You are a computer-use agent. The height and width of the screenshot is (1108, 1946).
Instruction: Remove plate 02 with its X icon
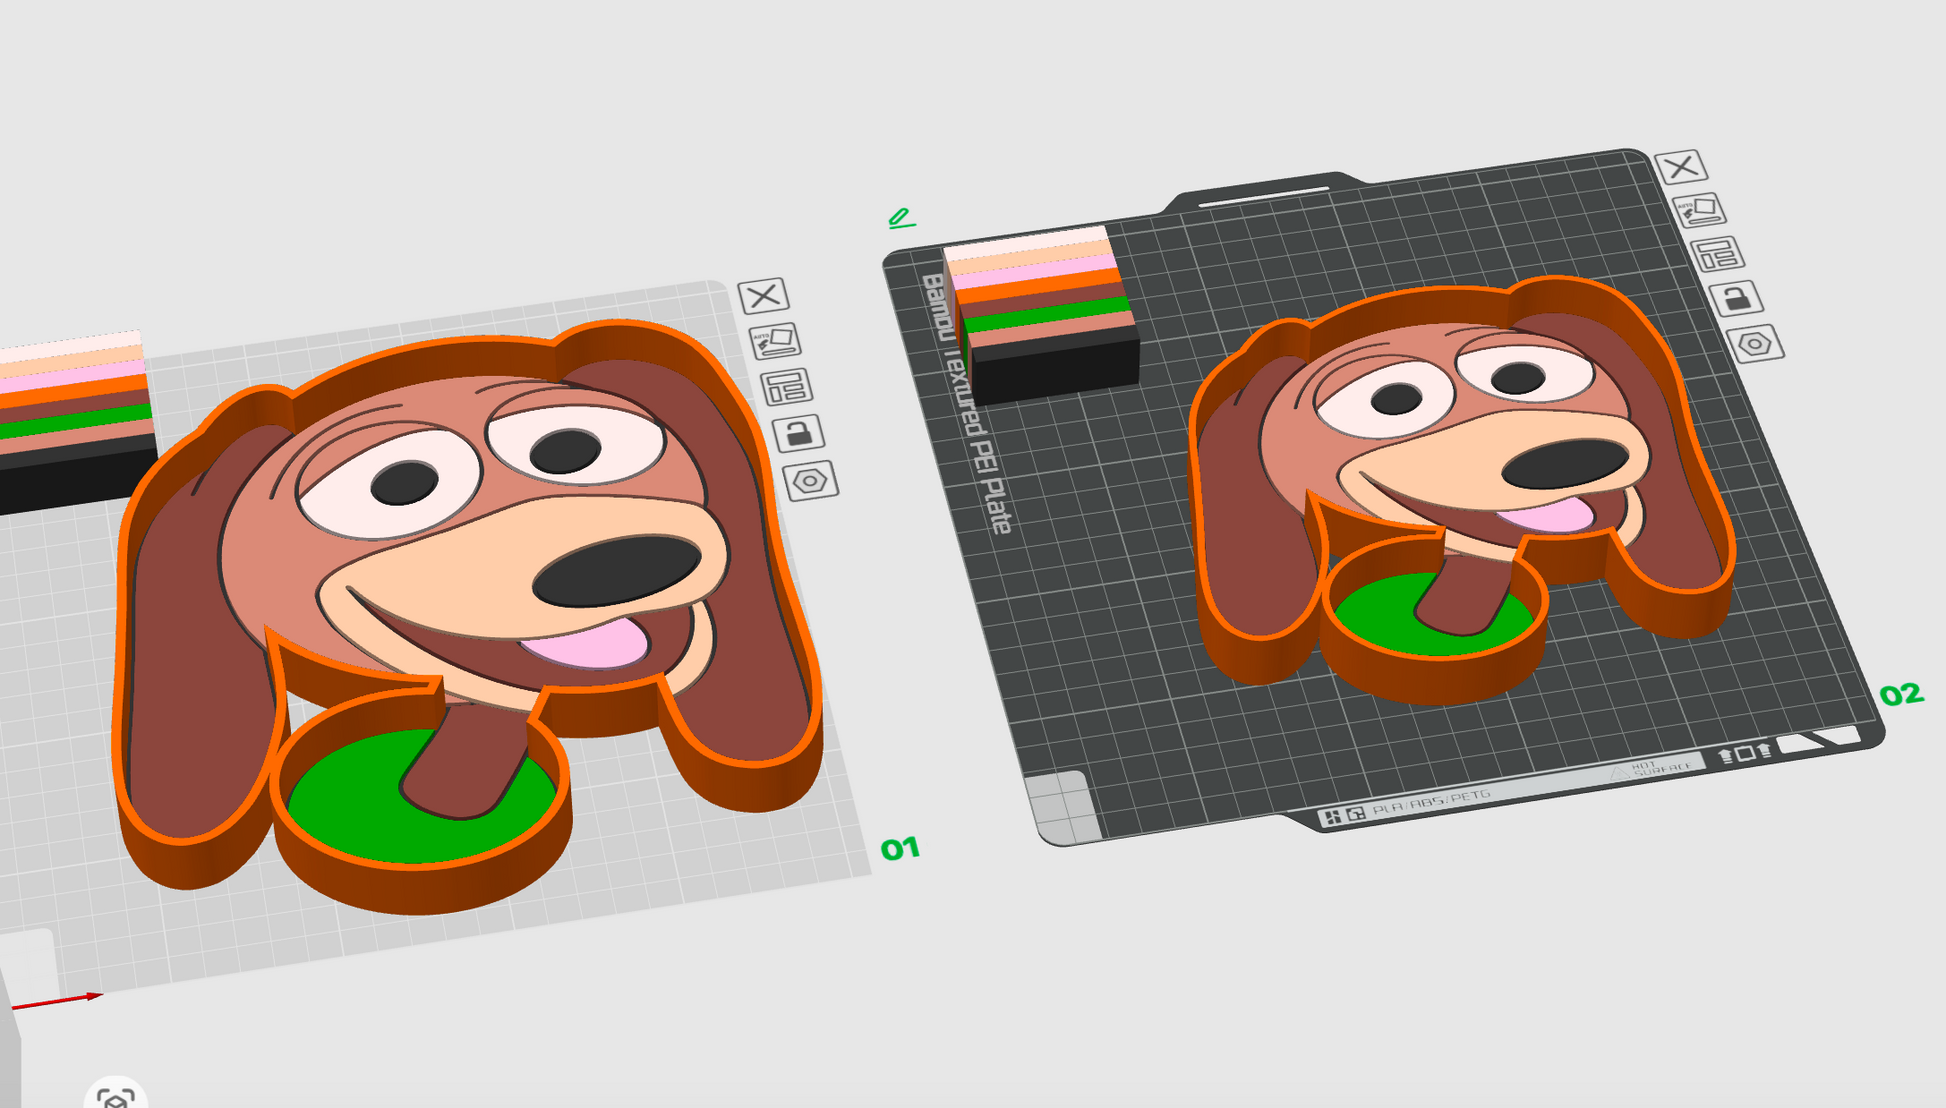(x=1681, y=166)
